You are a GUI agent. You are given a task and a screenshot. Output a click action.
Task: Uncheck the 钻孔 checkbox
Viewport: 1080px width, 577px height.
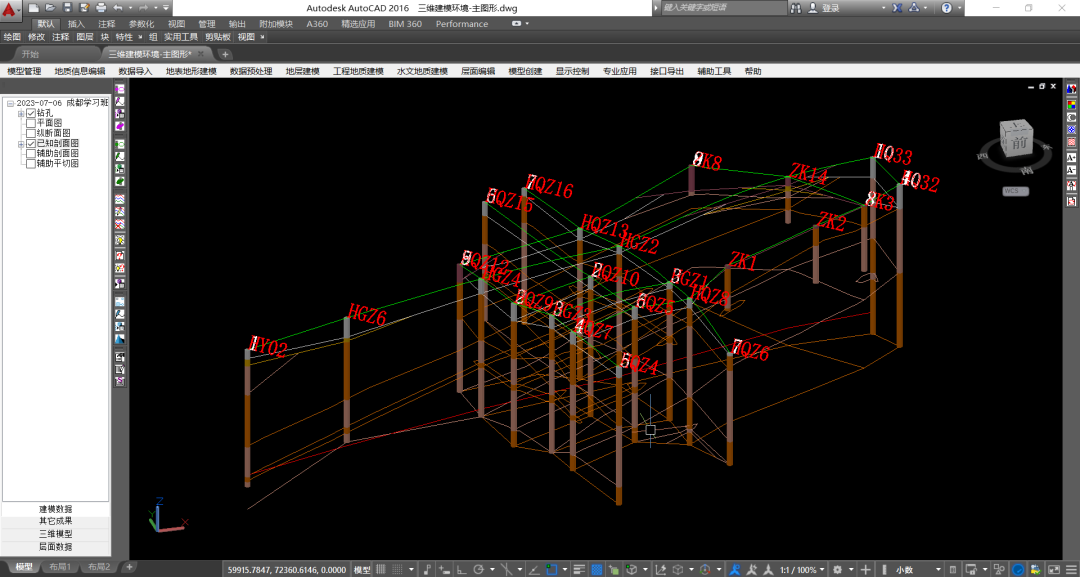(30, 114)
